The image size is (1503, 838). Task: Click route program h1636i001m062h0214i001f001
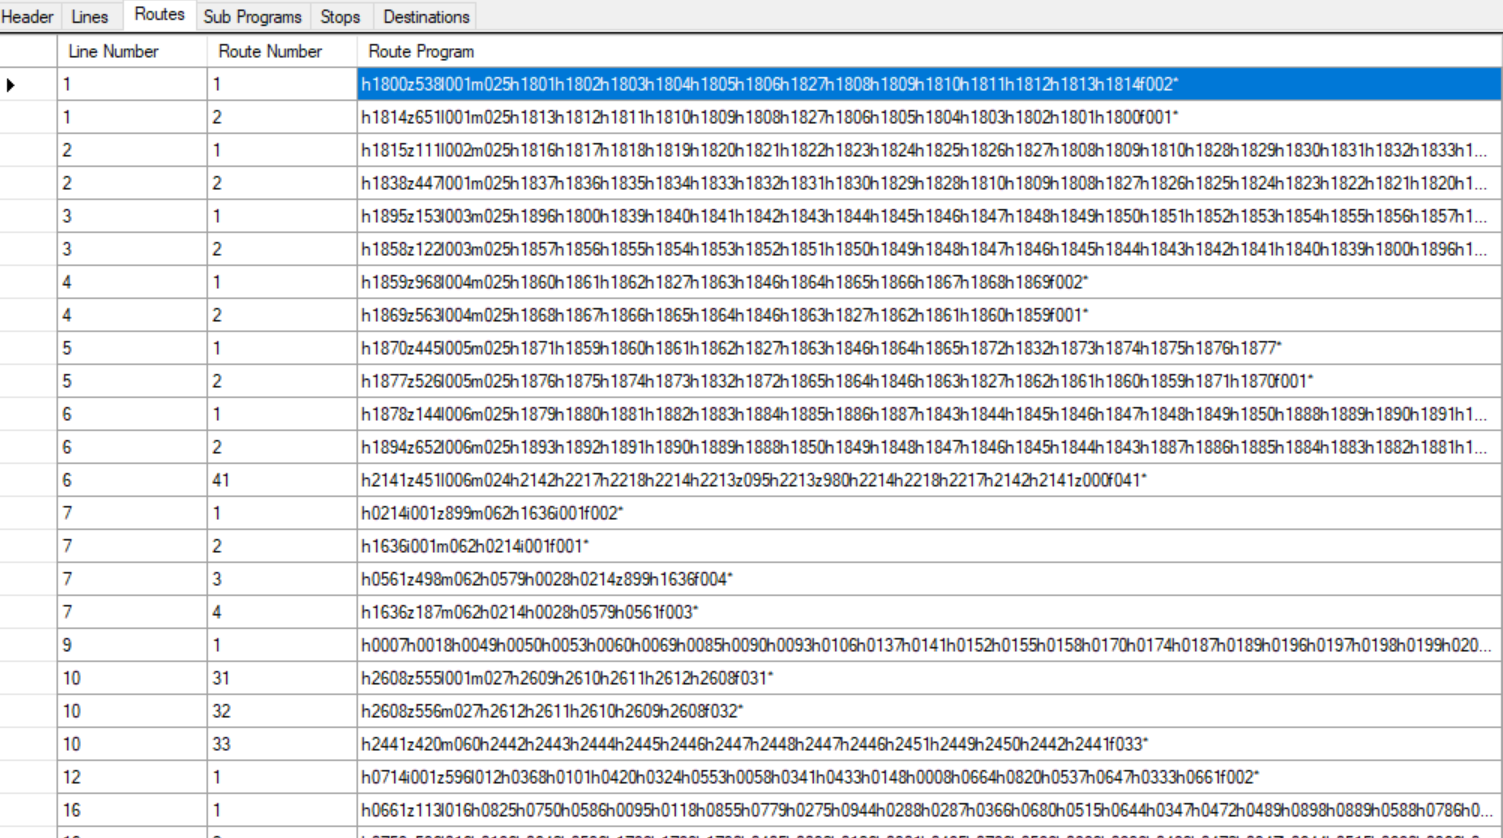[930, 546]
